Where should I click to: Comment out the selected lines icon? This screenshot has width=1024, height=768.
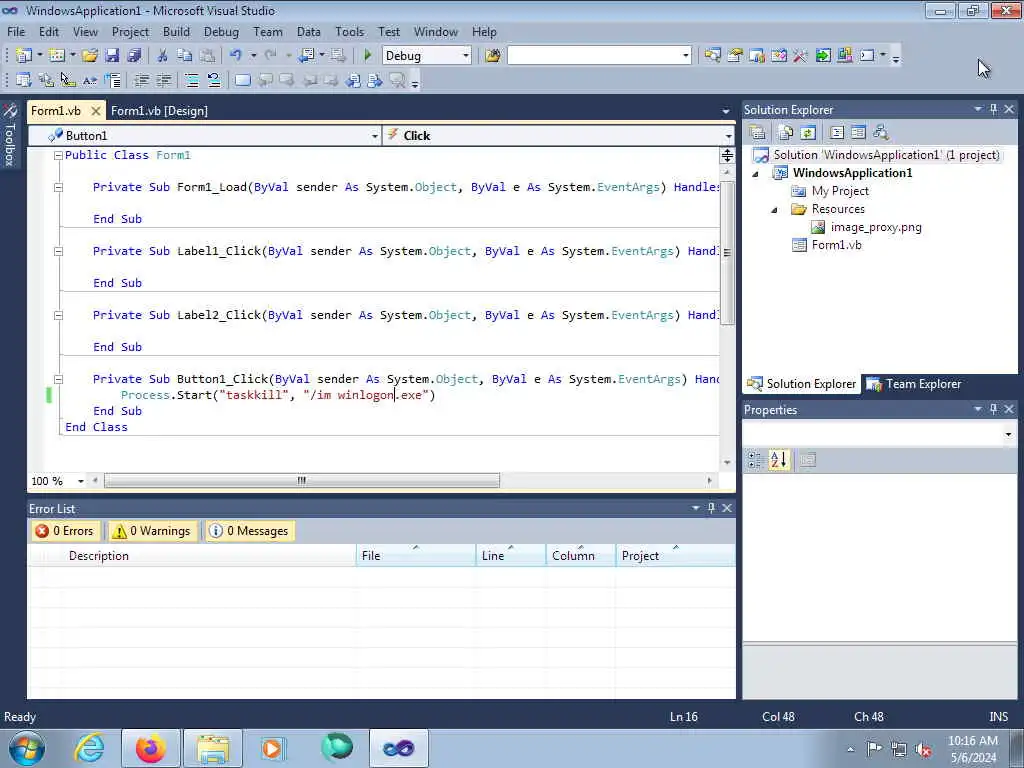pos(191,80)
